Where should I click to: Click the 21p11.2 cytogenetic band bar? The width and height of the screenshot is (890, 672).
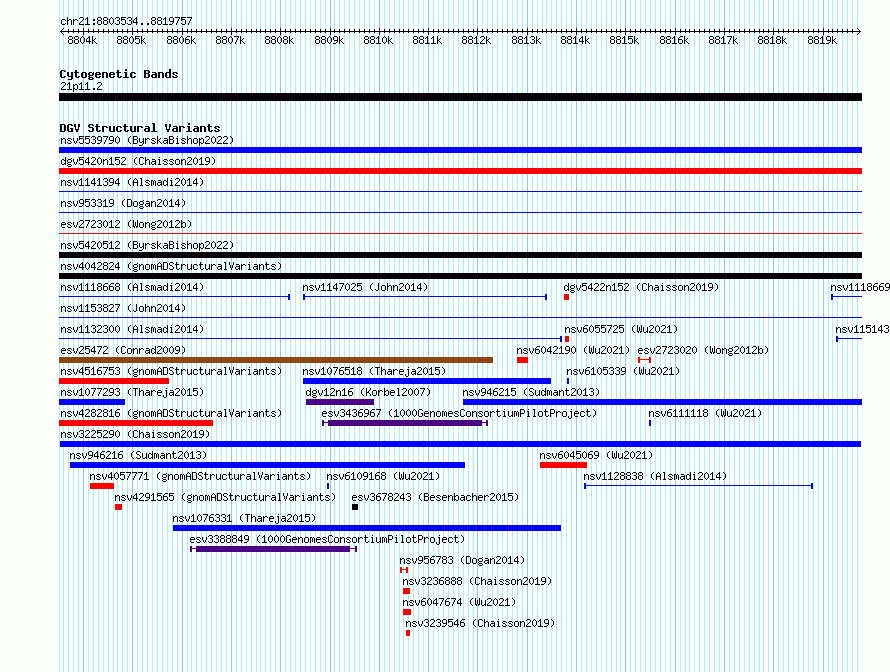[460, 97]
